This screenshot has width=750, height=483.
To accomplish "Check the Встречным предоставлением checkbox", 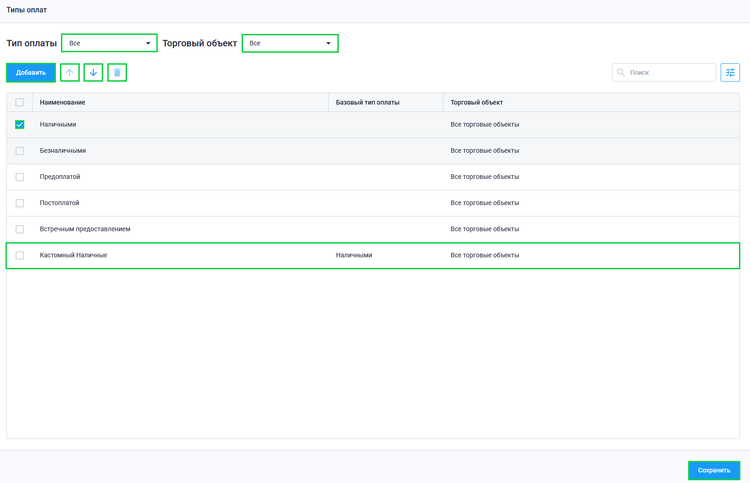I will [19, 229].
